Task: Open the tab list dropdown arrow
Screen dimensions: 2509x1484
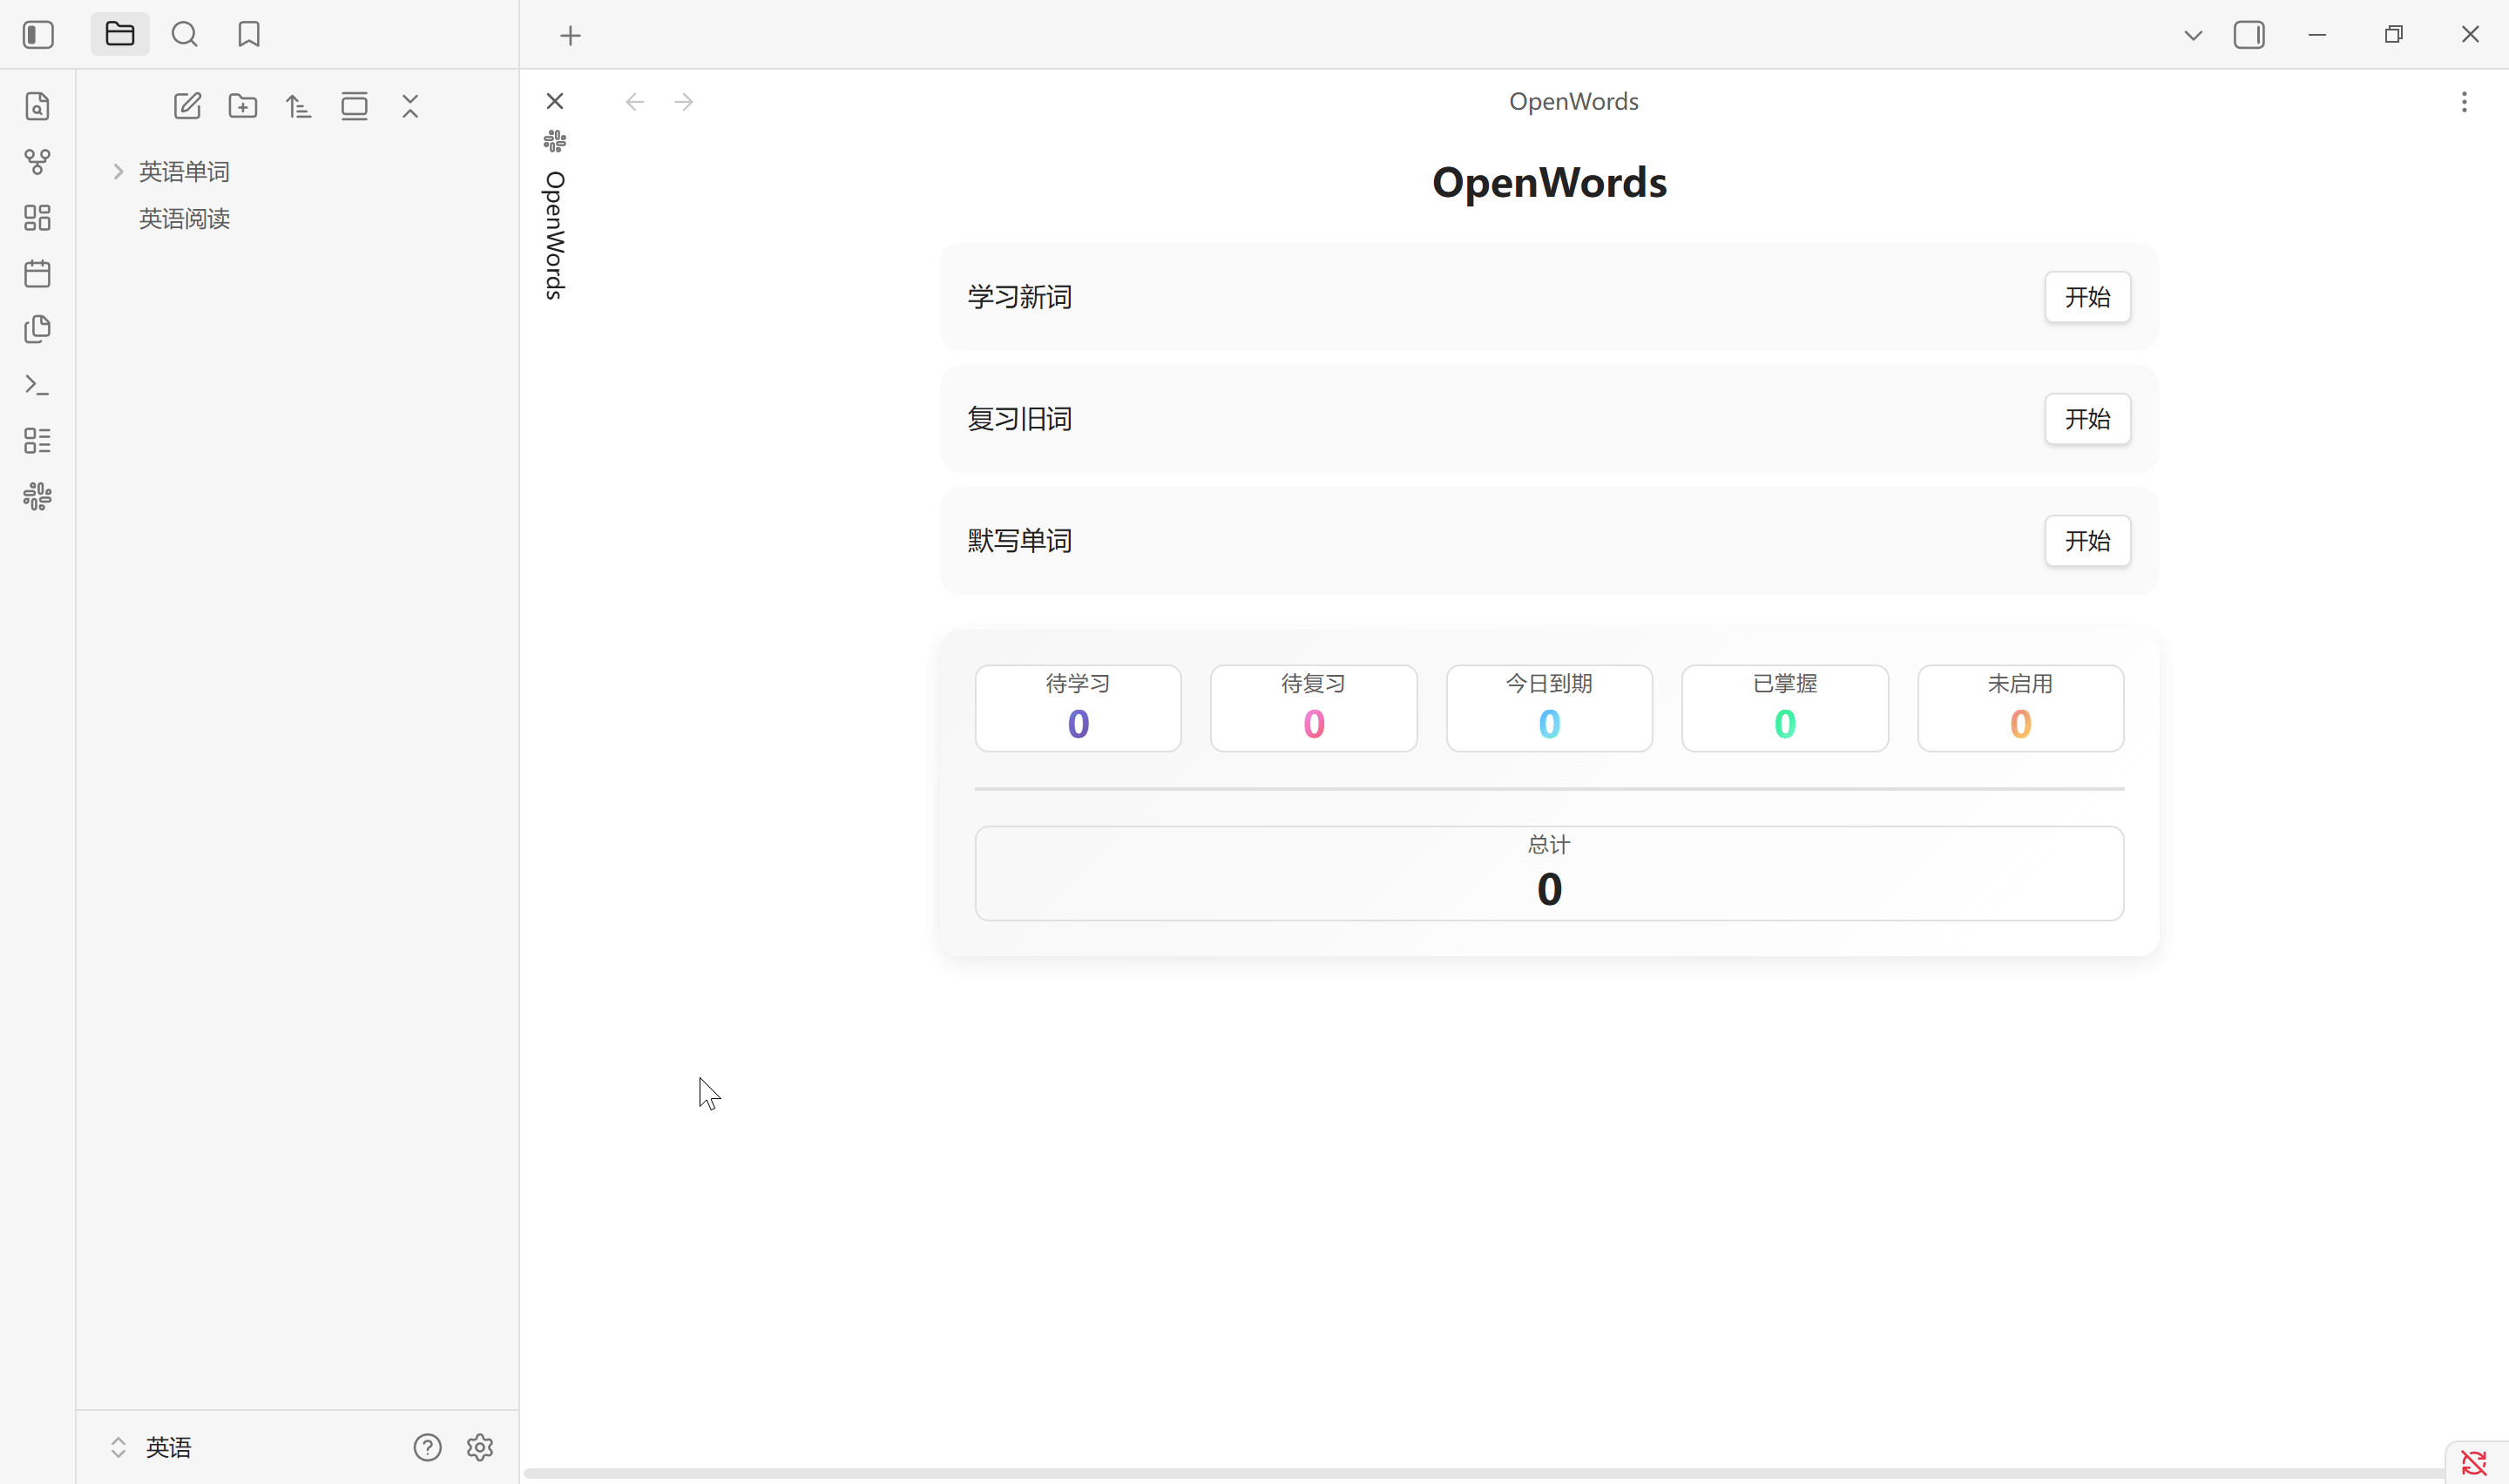Action: click(2193, 35)
